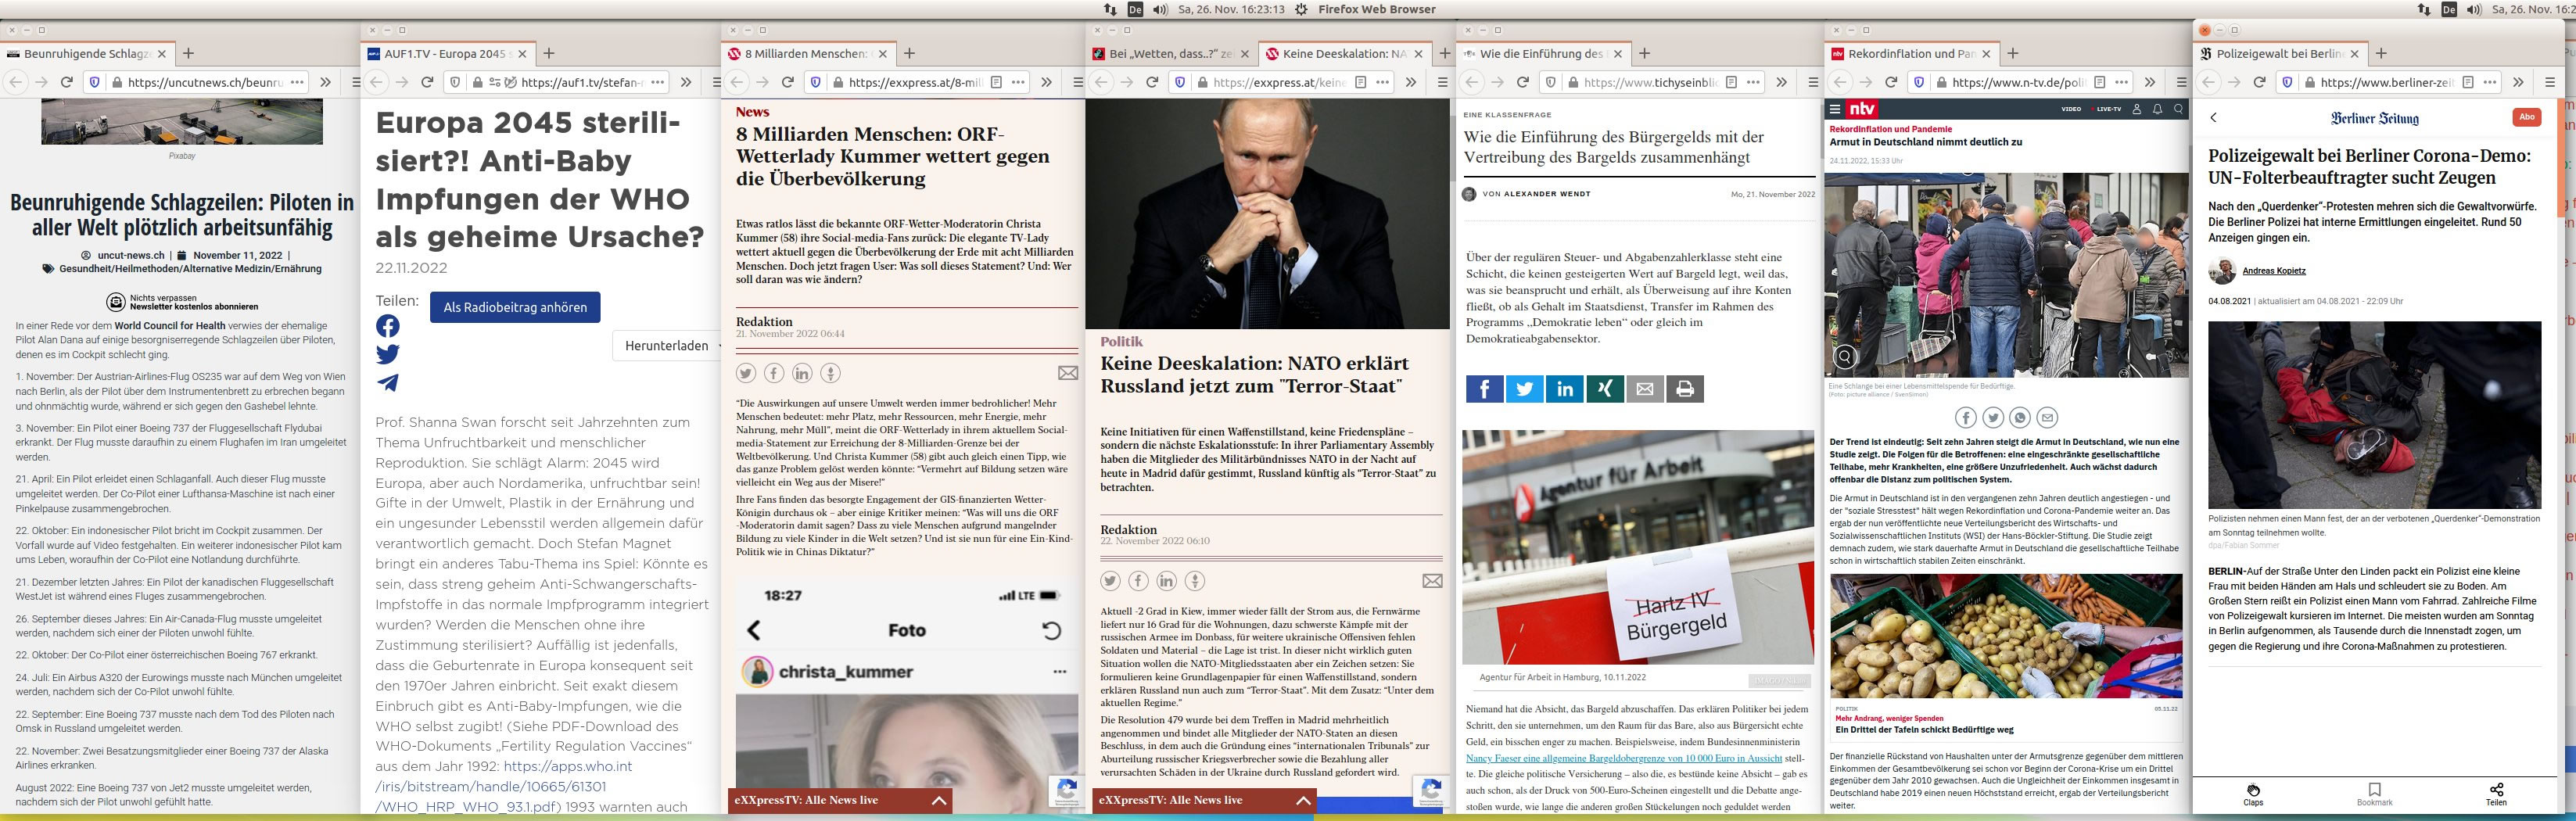Show overflow chevron in n-tv.de window
The height and width of the screenshot is (821, 2576).
tap(2150, 82)
